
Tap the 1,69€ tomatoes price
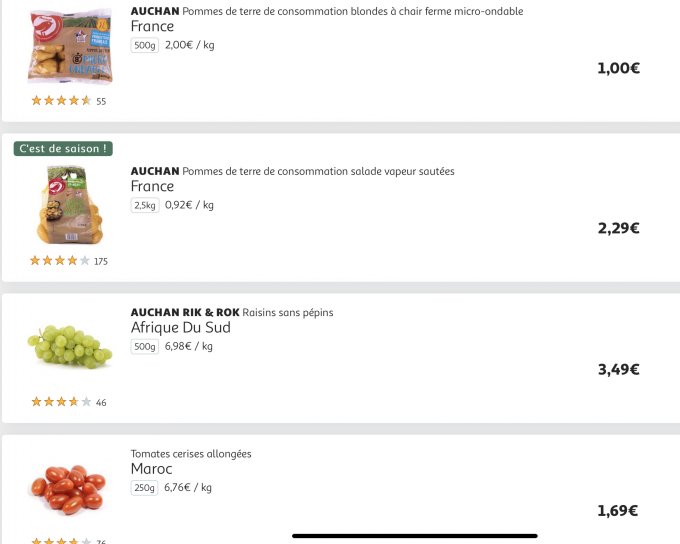point(618,511)
